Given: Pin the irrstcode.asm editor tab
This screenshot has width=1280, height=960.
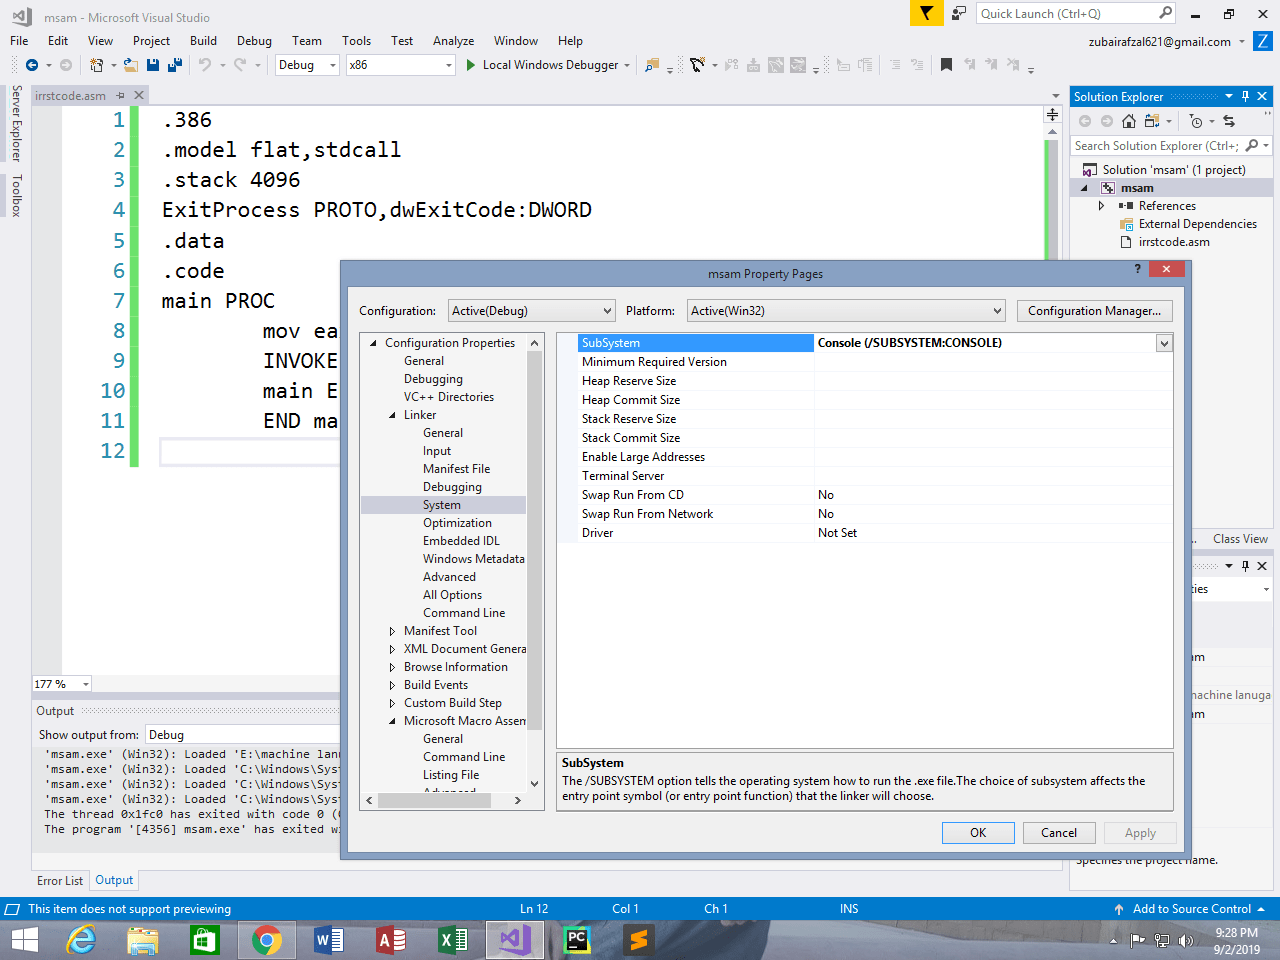Looking at the screenshot, I should (x=120, y=95).
